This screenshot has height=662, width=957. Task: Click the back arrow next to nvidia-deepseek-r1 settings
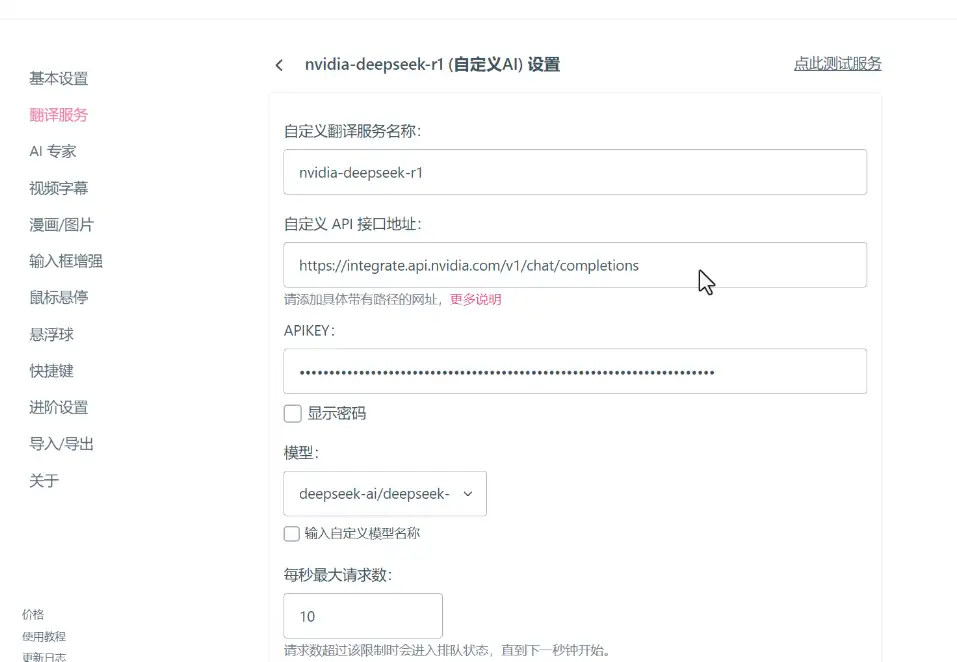coord(279,64)
